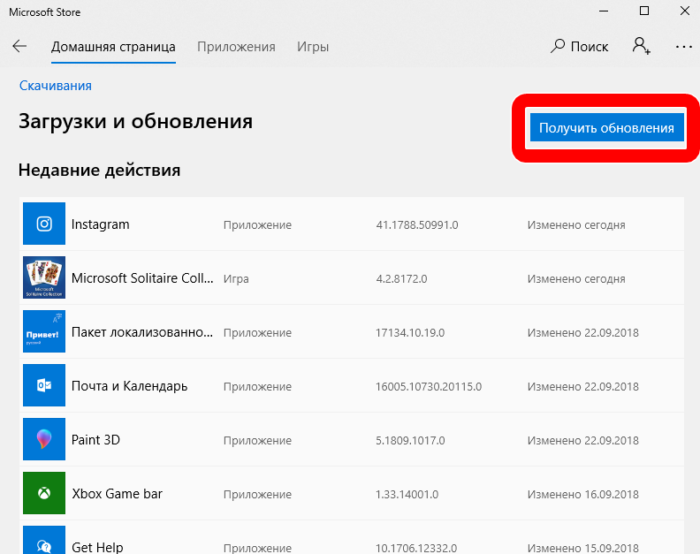Click Приложение label in Paint 3D row
Viewport: 700px width, 554px height.
(258, 441)
